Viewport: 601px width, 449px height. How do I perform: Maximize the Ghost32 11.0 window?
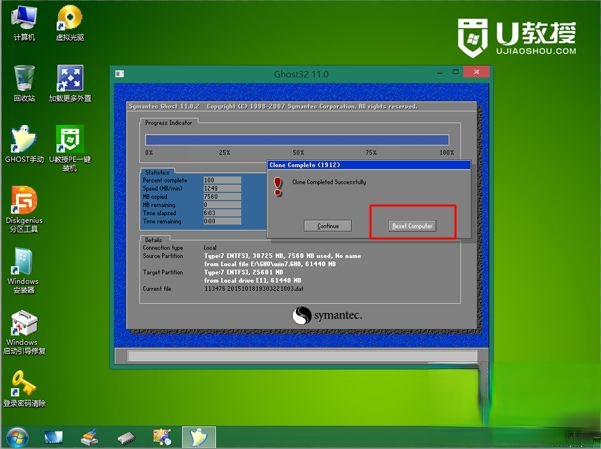(x=455, y=72)
